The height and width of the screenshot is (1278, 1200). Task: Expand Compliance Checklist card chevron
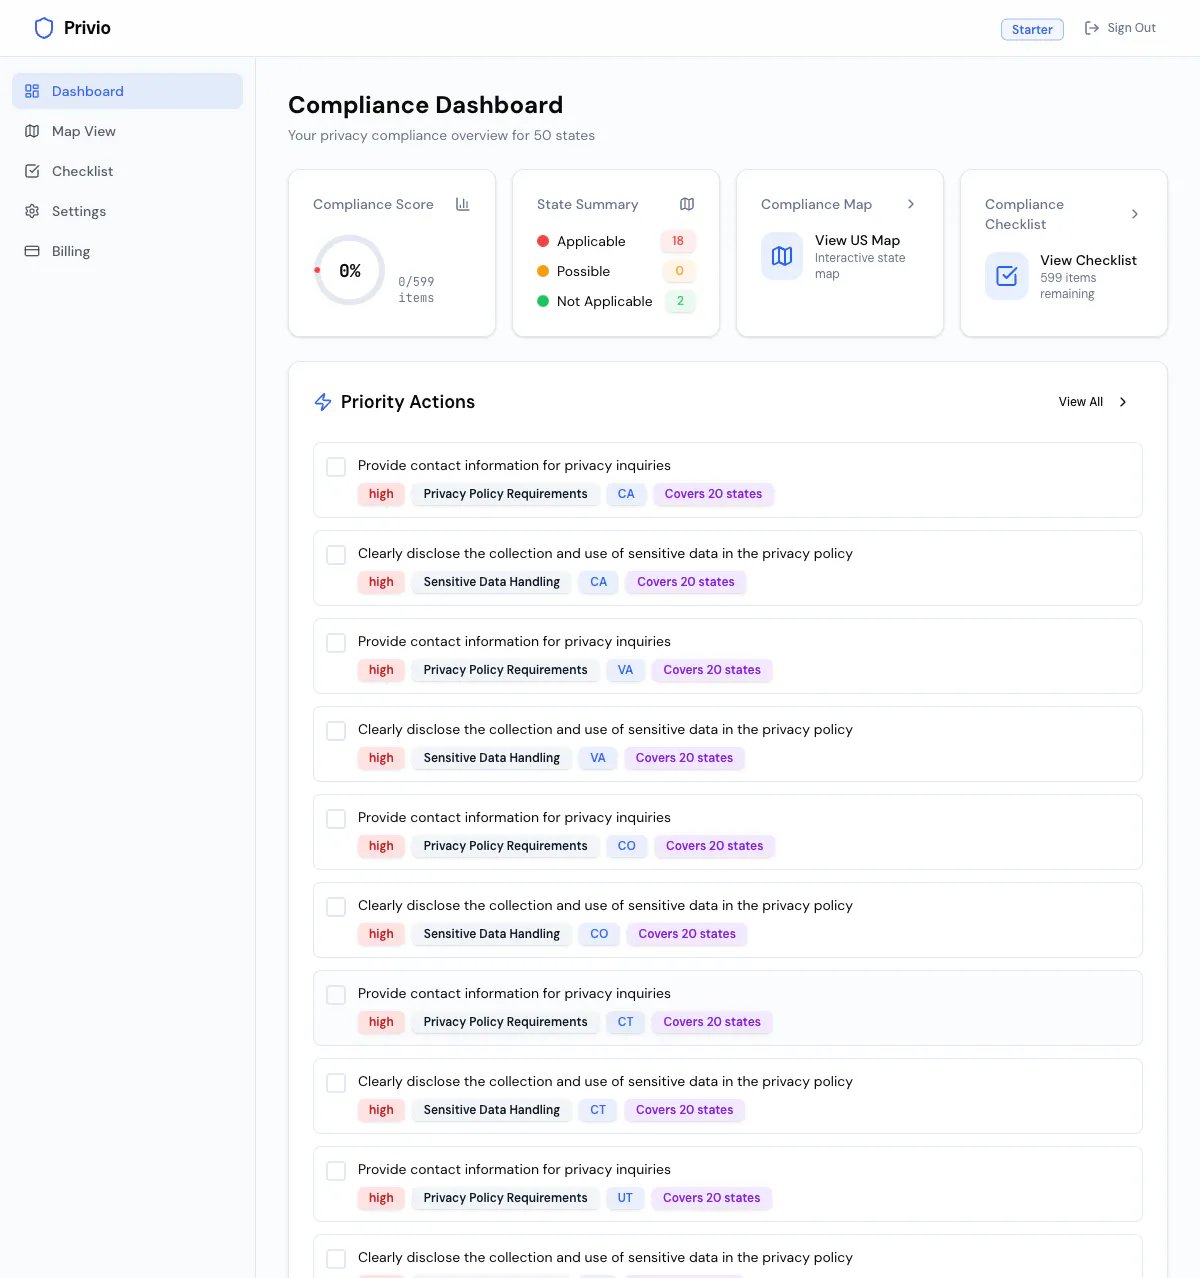click(1135, 214)
